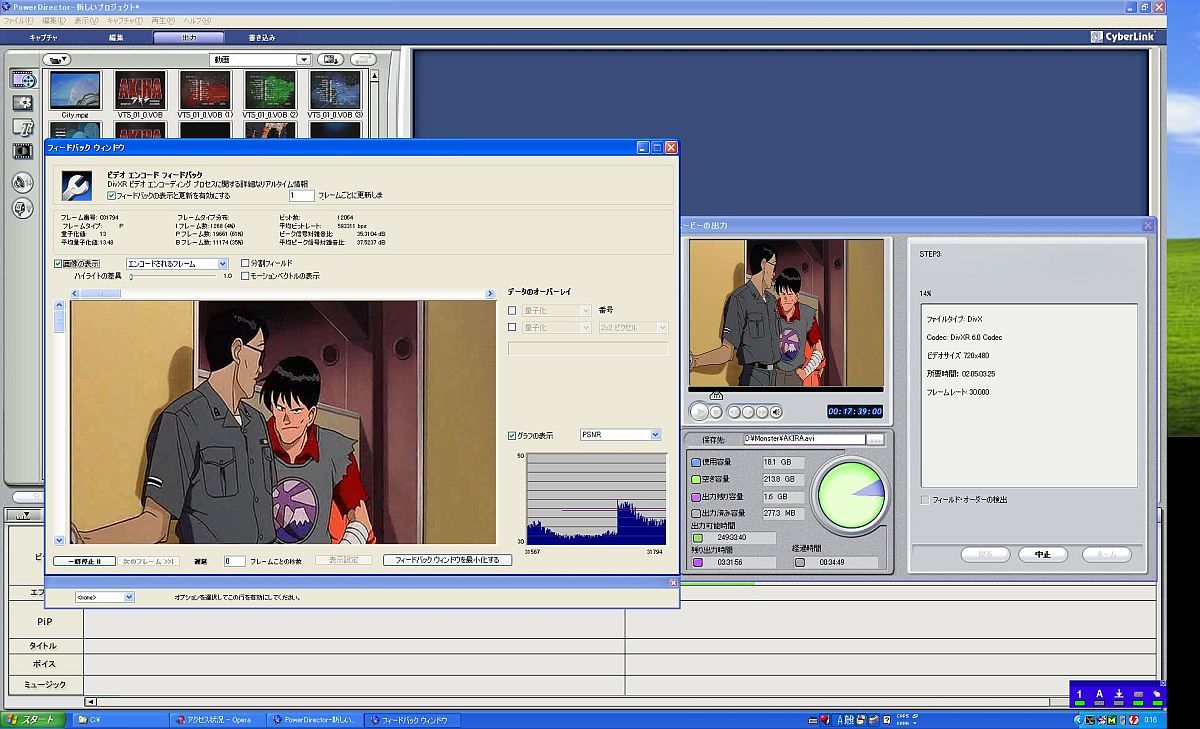
Task: Click the minimize feedback window text button
Action: [447, 560]
